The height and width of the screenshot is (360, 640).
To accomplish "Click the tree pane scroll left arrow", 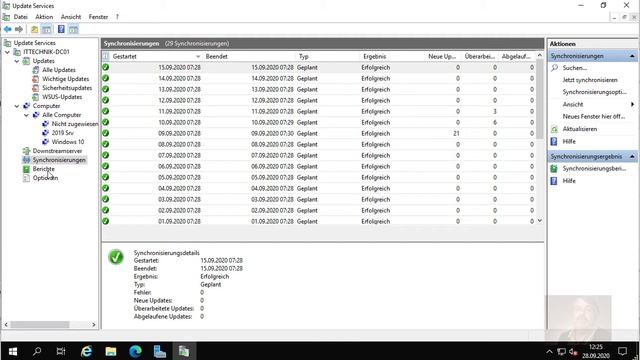I will [6, 324].
